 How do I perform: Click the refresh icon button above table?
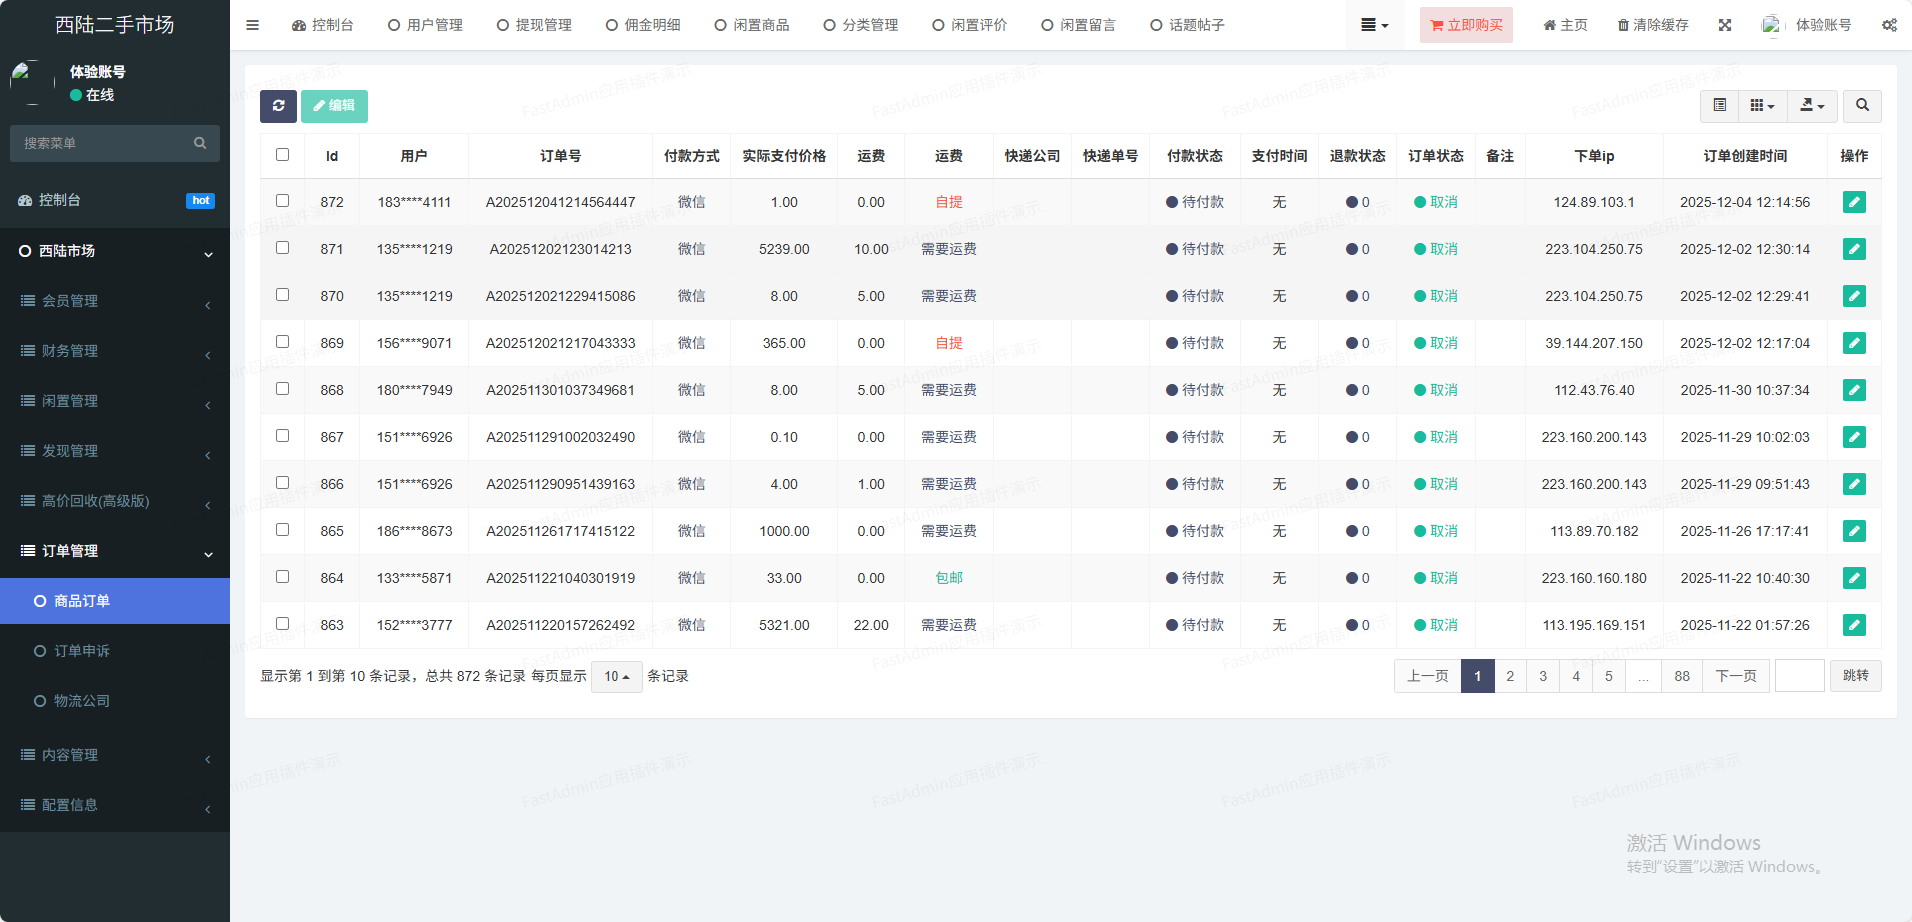coord(278,106)
